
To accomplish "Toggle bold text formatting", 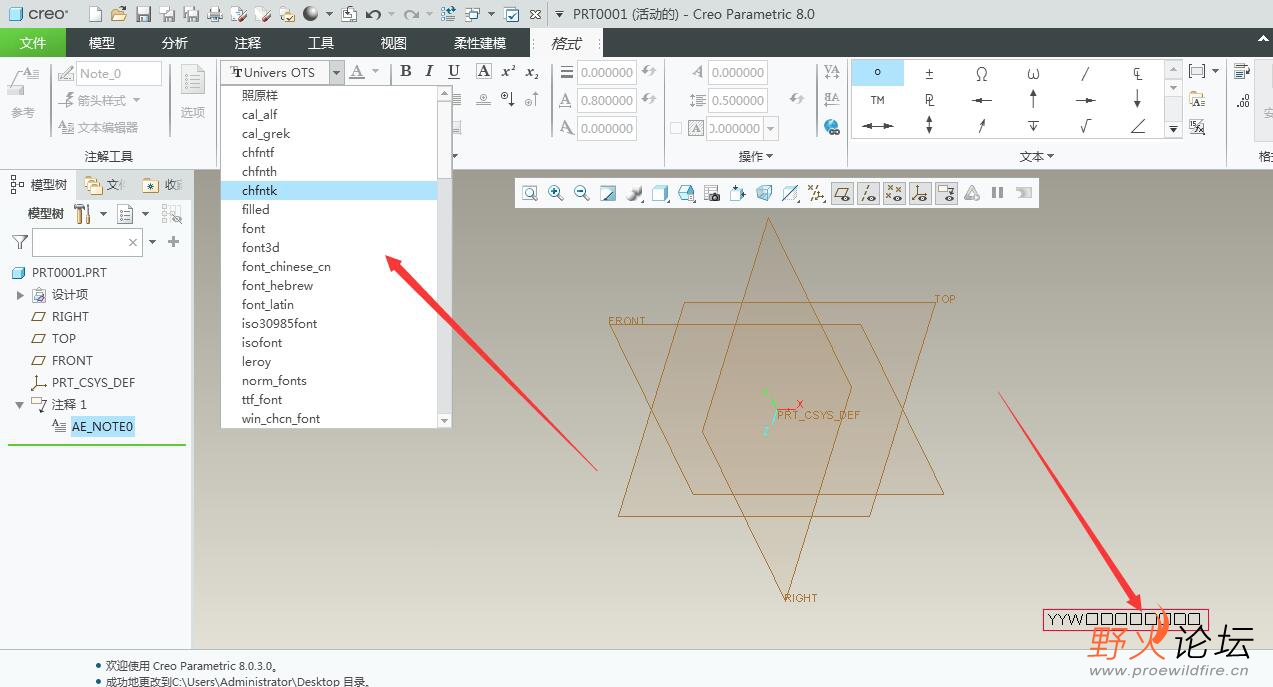I will click(405, 71).
